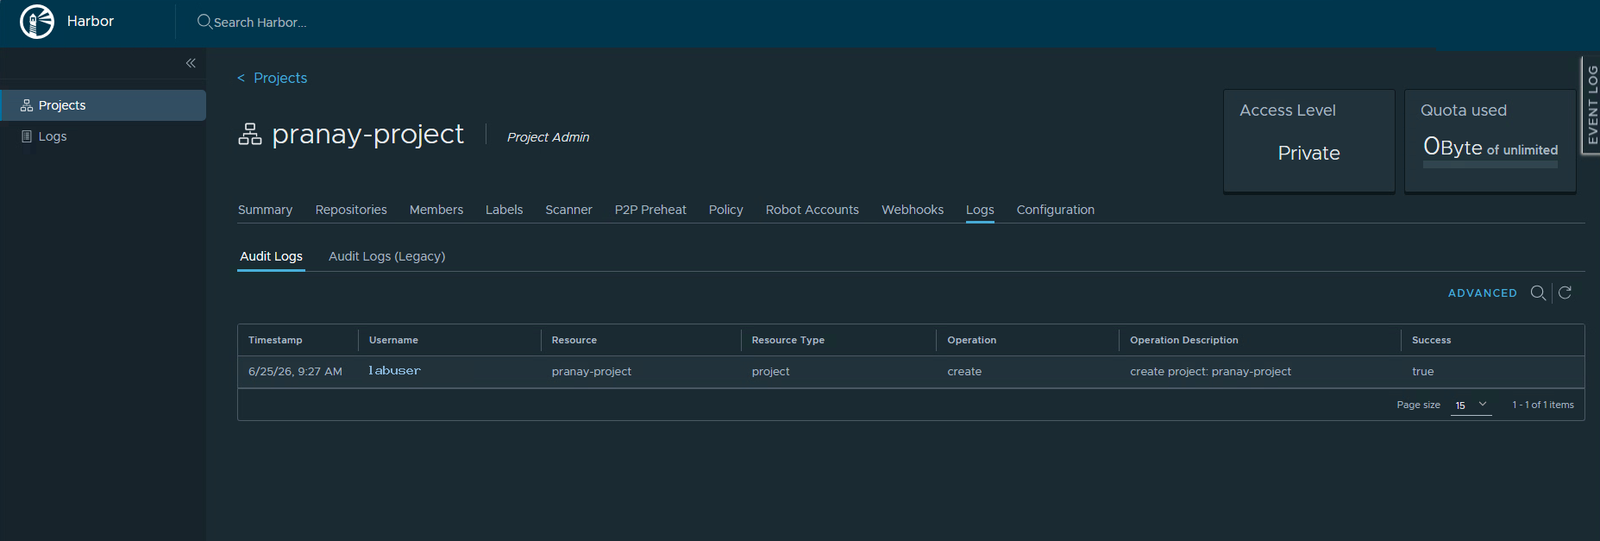Click the Operation column header
This screenshot has height=541, width=1600.
[x=972, y=340]
